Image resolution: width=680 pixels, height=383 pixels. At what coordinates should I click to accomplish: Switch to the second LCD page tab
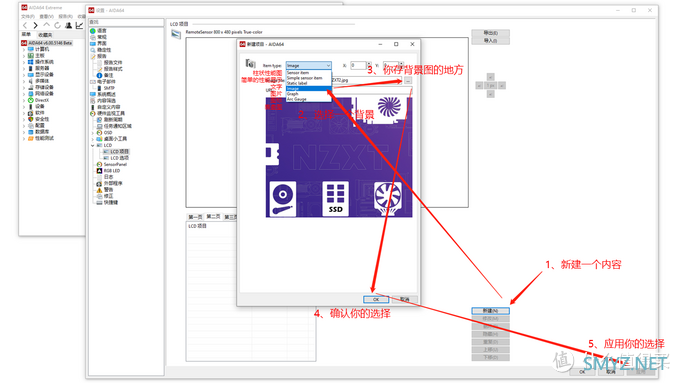213,216
